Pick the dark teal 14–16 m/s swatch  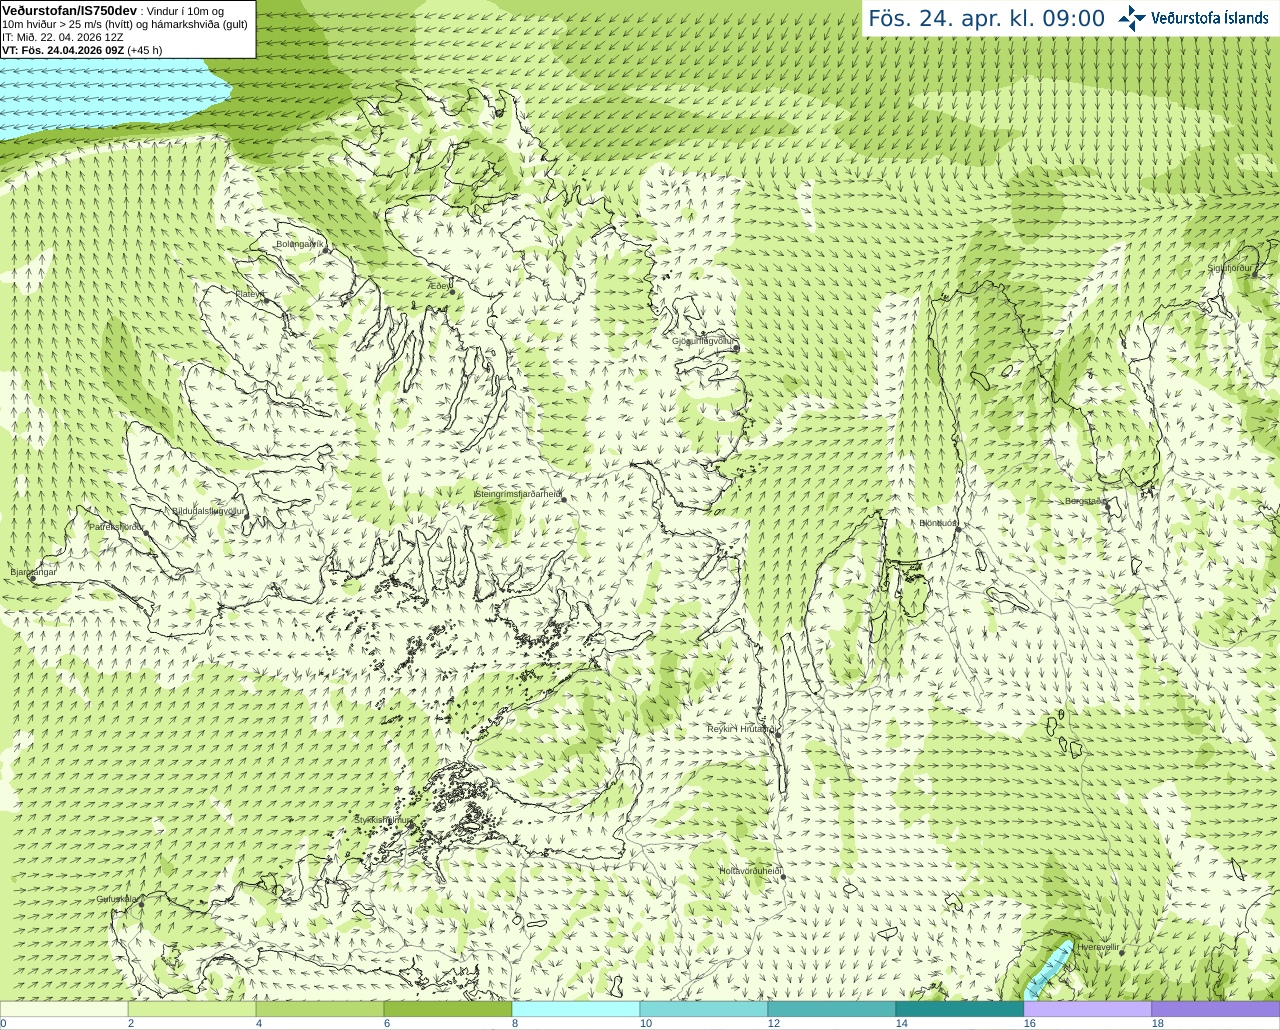point(960,1009)
